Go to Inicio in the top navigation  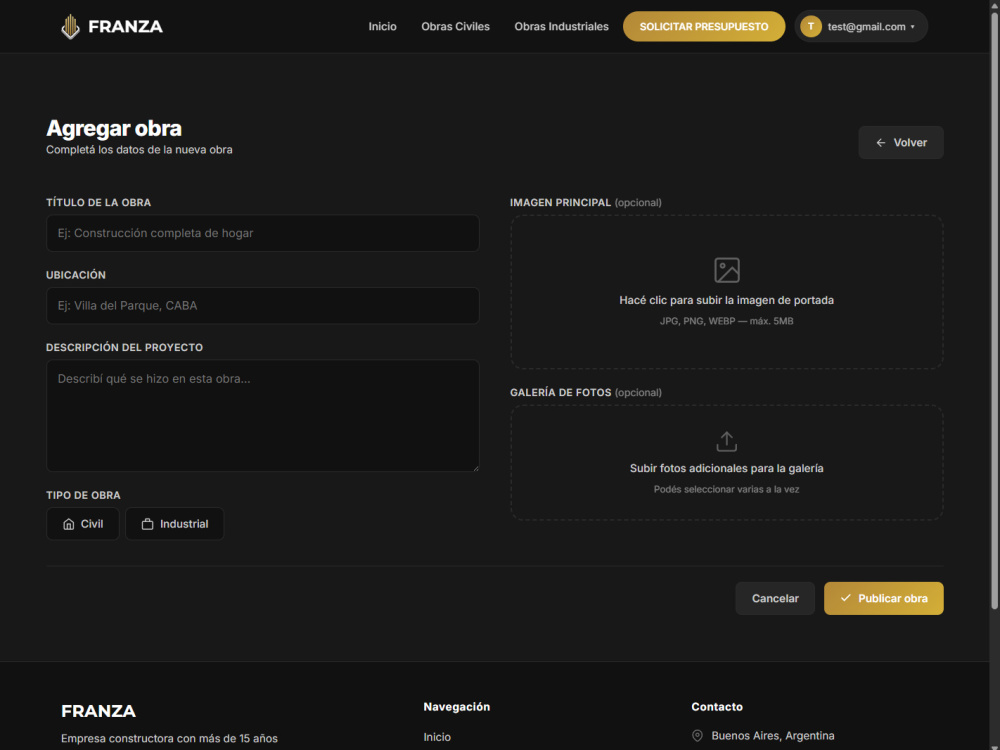coord(383,27)
